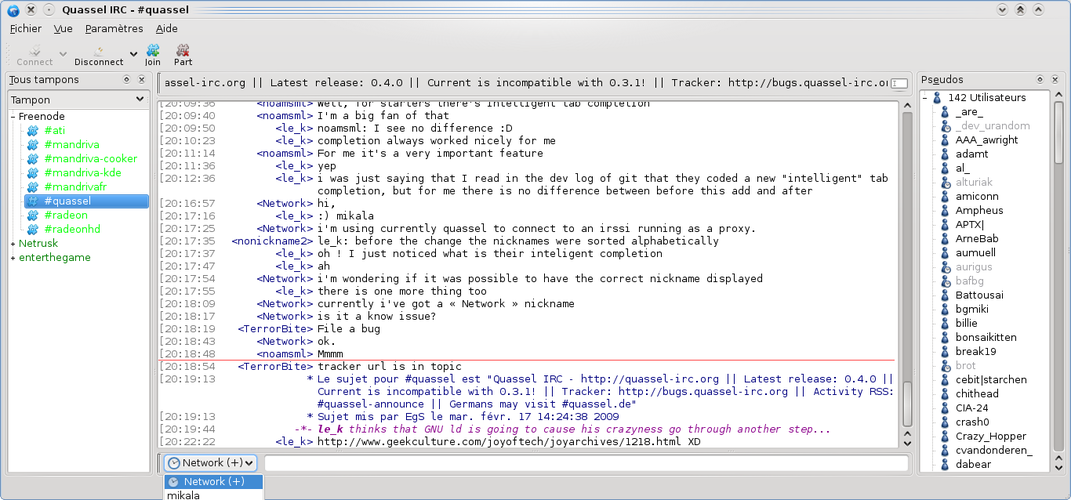
Task: Select user _are_ in nick list
Action: click(x=969, y=112)
